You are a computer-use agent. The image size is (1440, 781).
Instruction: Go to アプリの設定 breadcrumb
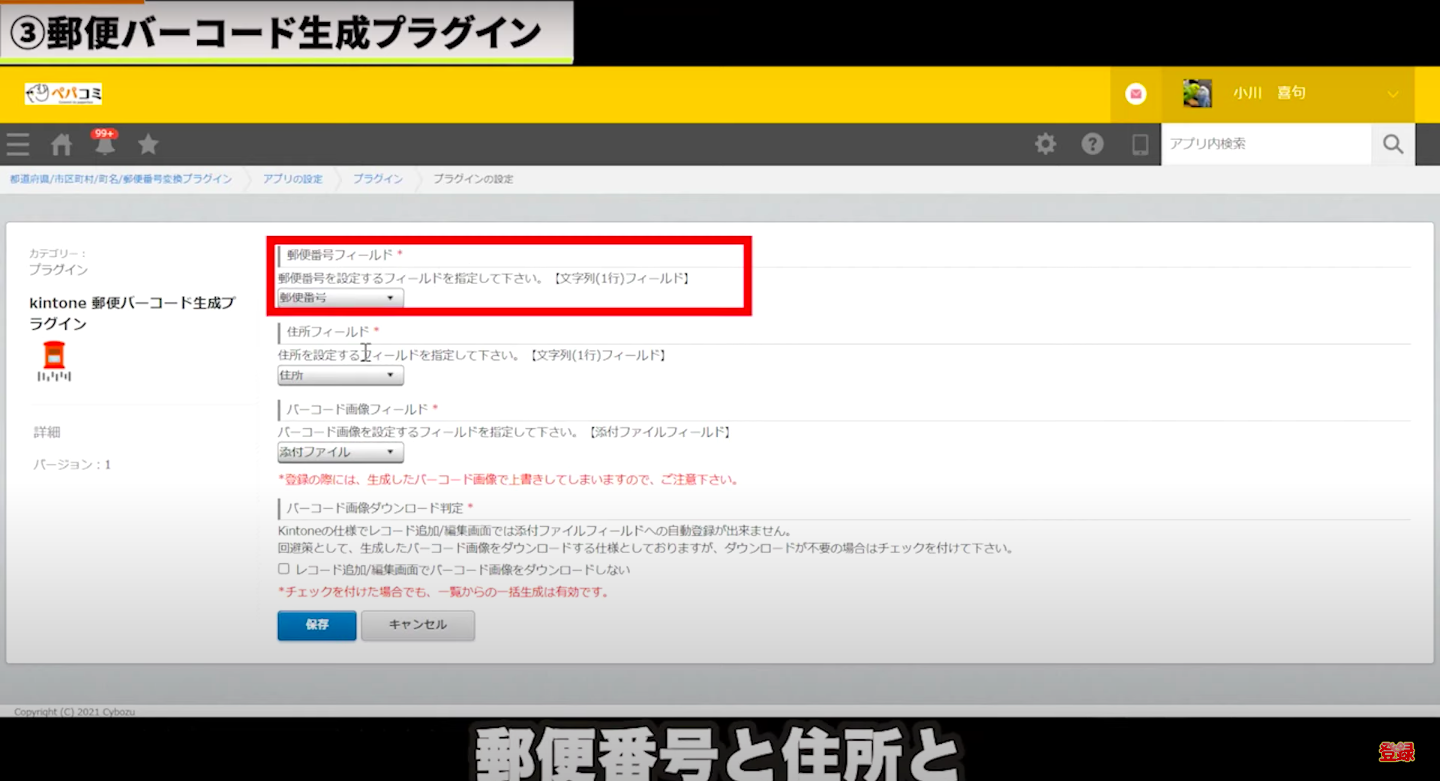[292, 179]
